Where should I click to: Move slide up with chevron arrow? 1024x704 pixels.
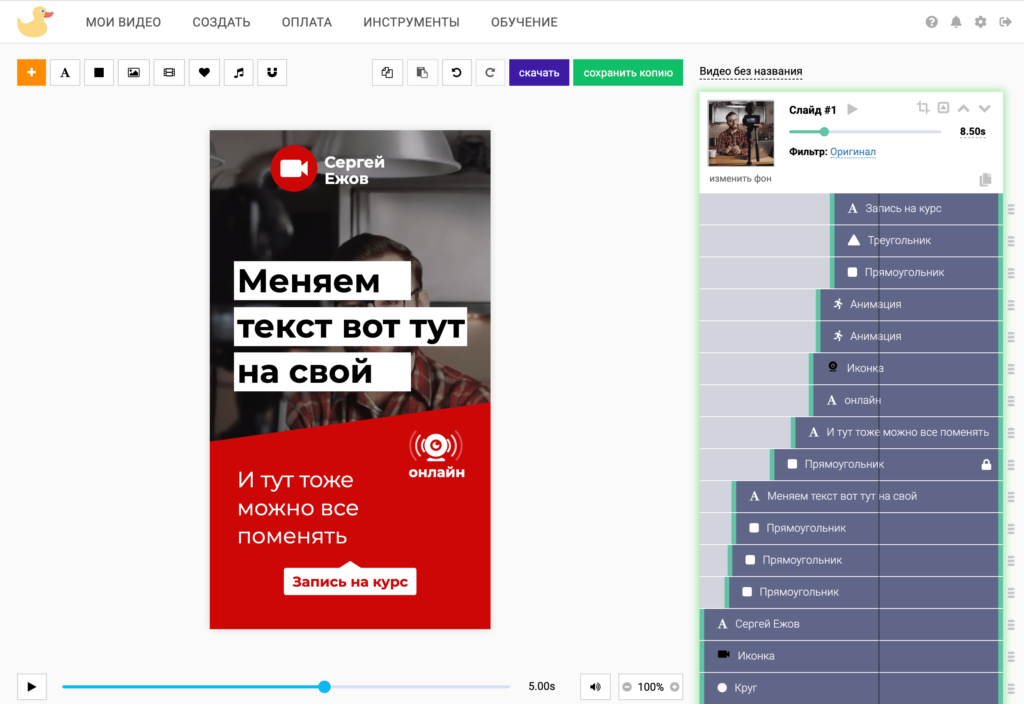[964, 108]
